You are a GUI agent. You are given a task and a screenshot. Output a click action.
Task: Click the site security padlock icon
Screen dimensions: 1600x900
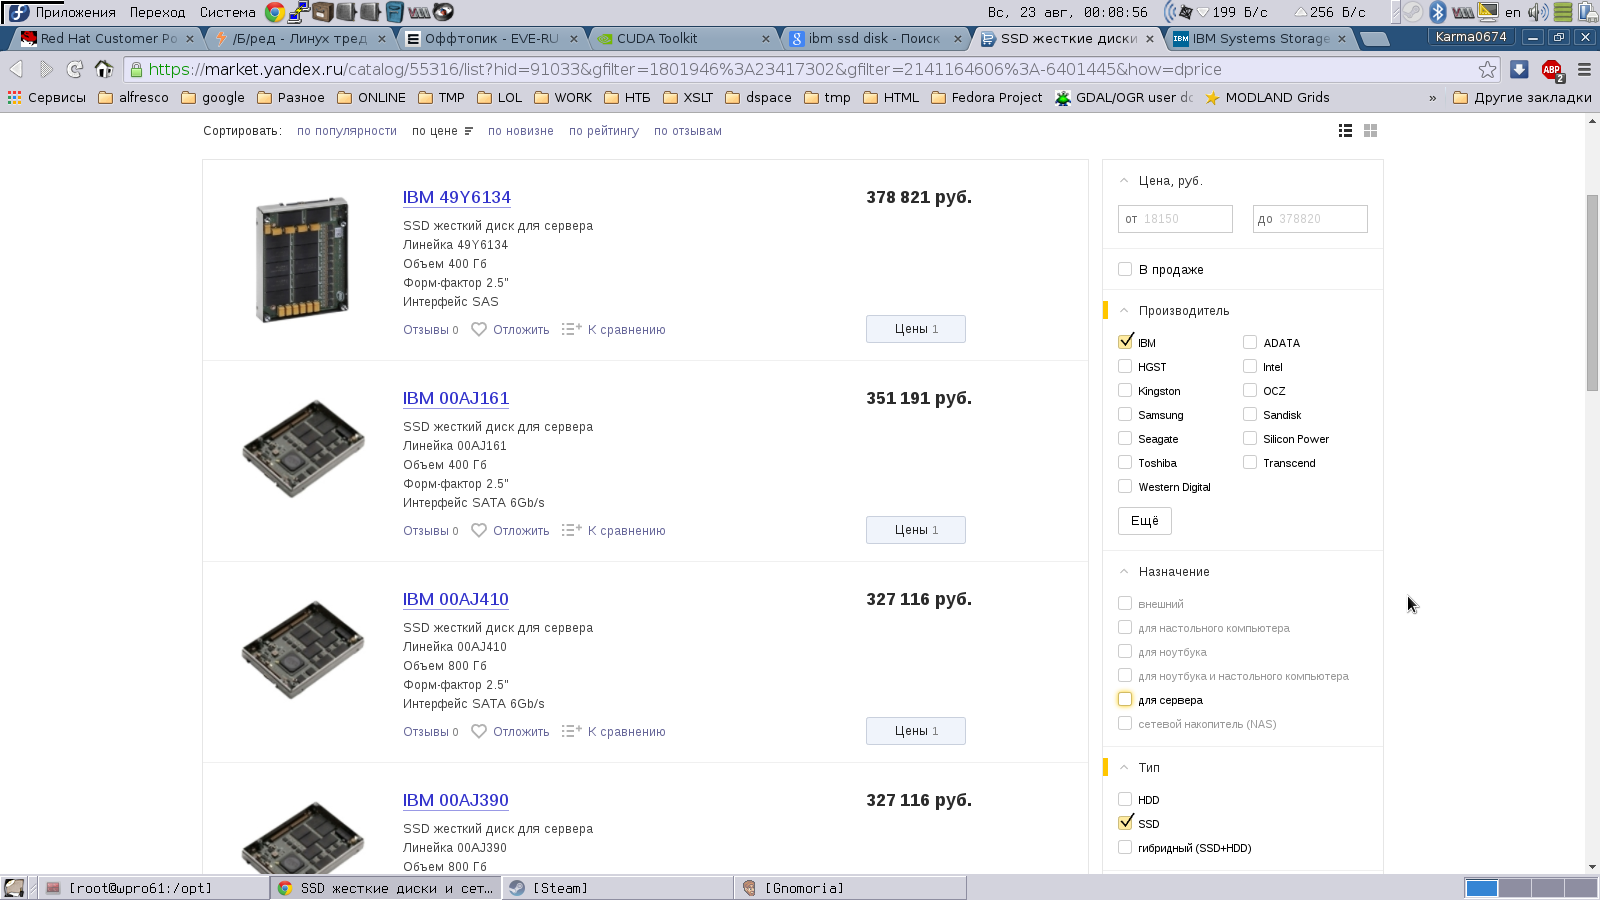coord(137,69)
